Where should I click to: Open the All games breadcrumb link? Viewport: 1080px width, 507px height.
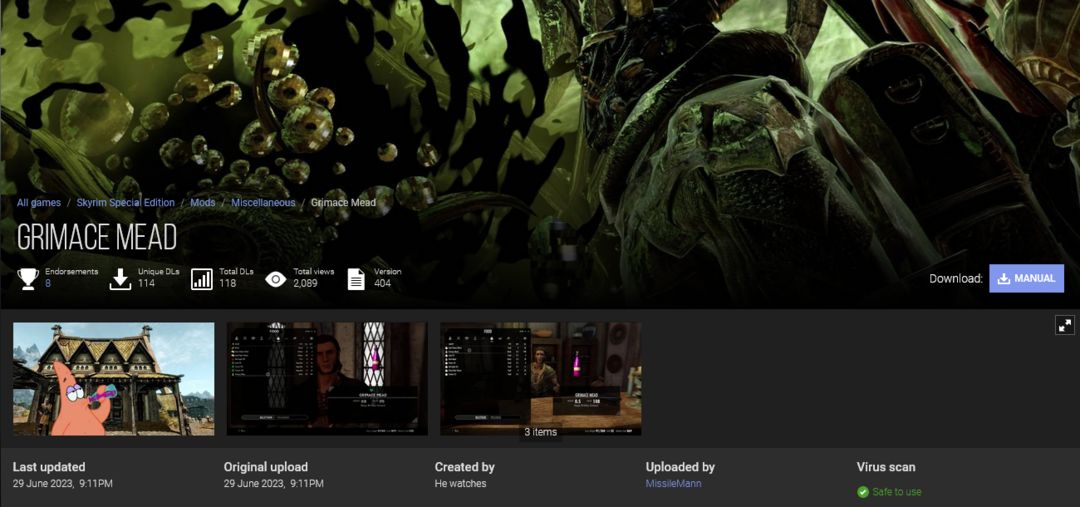[39, 203]
